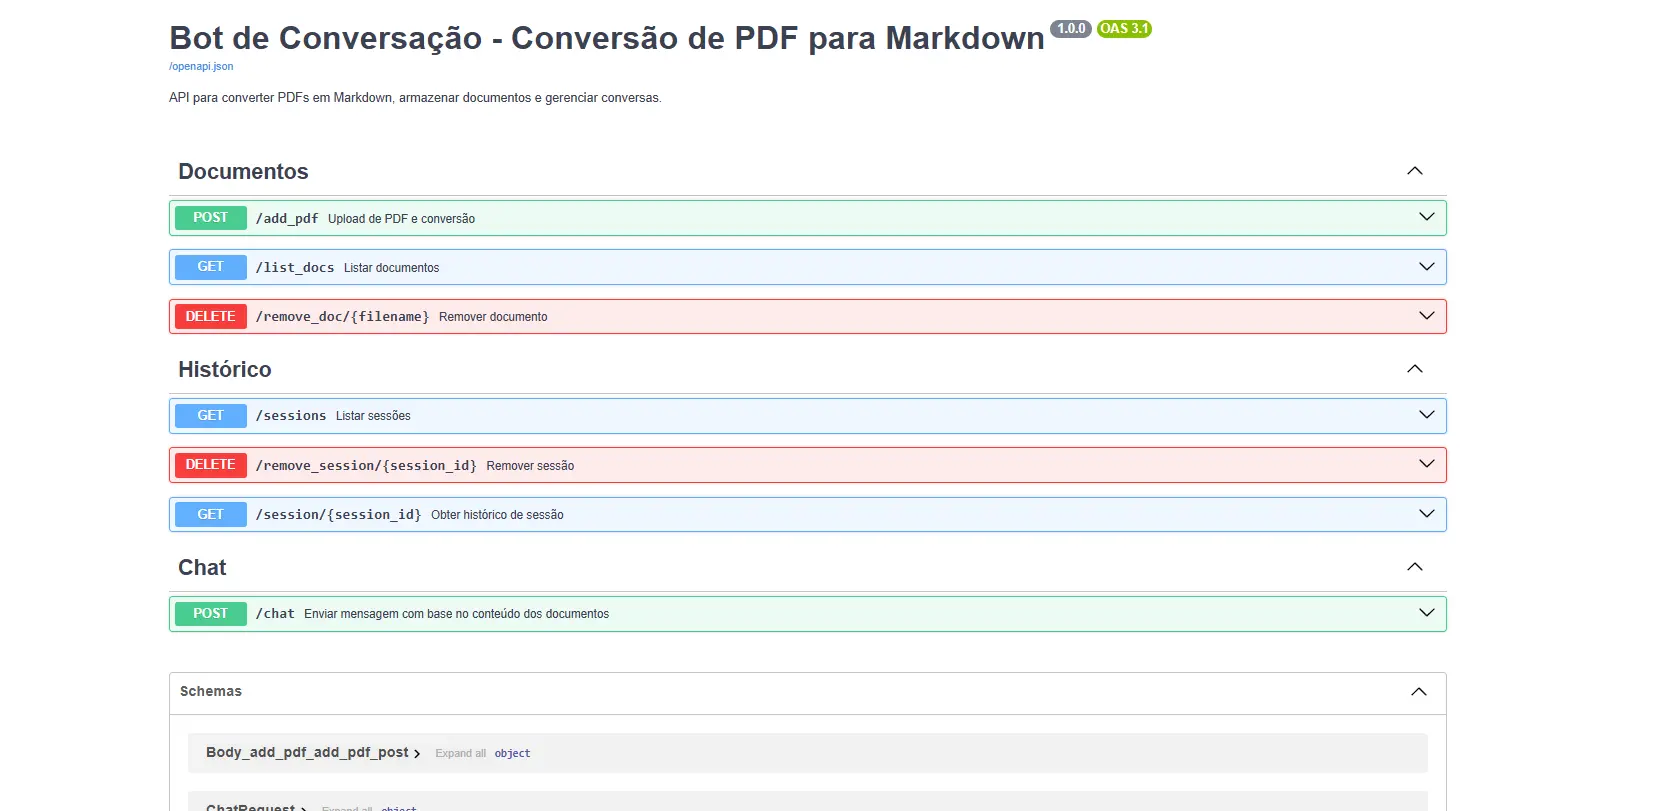Screen dimensions: 1671x811
Task: Expand the DELETE /remove_doc/{filename} chevron
Action: tap(1426, 316)
